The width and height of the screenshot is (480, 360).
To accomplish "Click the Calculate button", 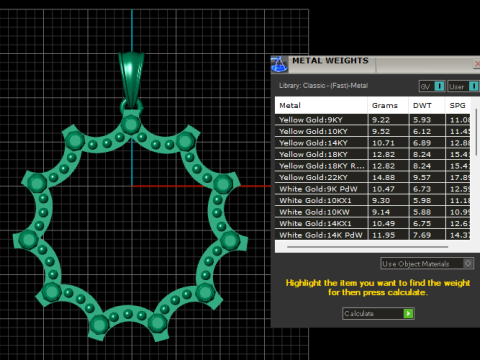I will tap(378, 313).
